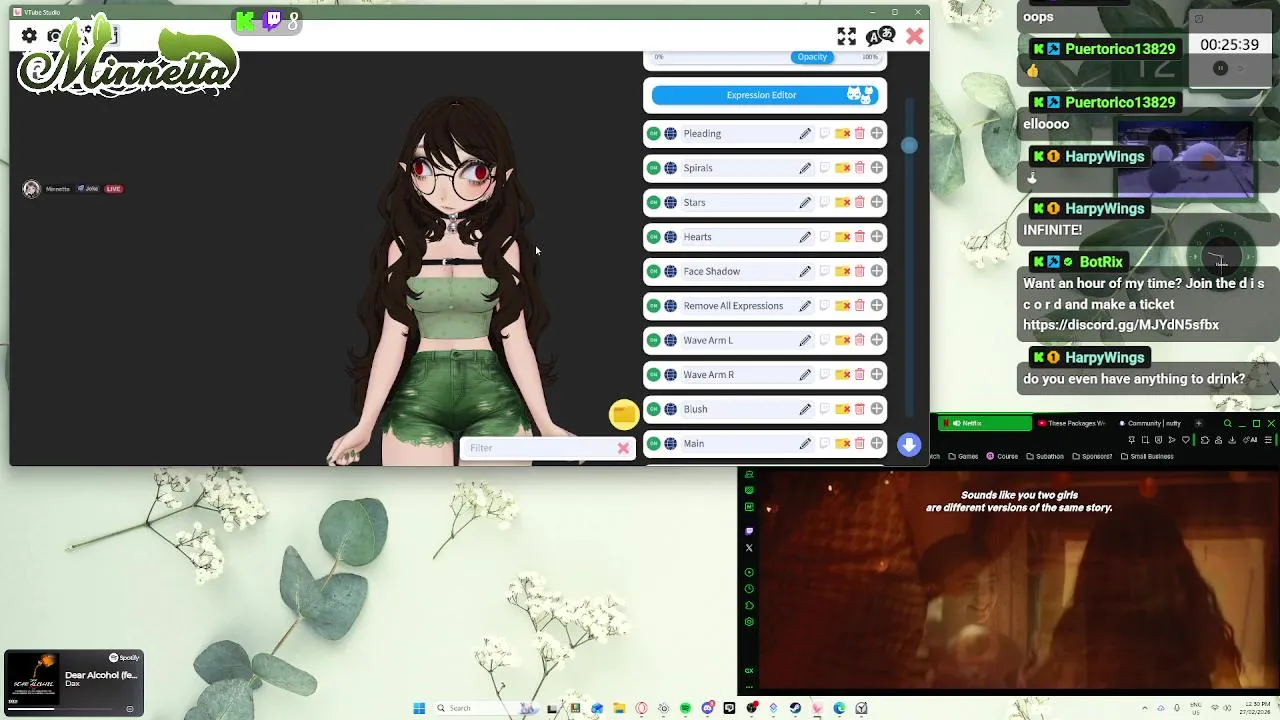Expand the Main hotkey with plus icon
The width and height of the screenshot is (1280, 720).
click(x=877, y=443)
